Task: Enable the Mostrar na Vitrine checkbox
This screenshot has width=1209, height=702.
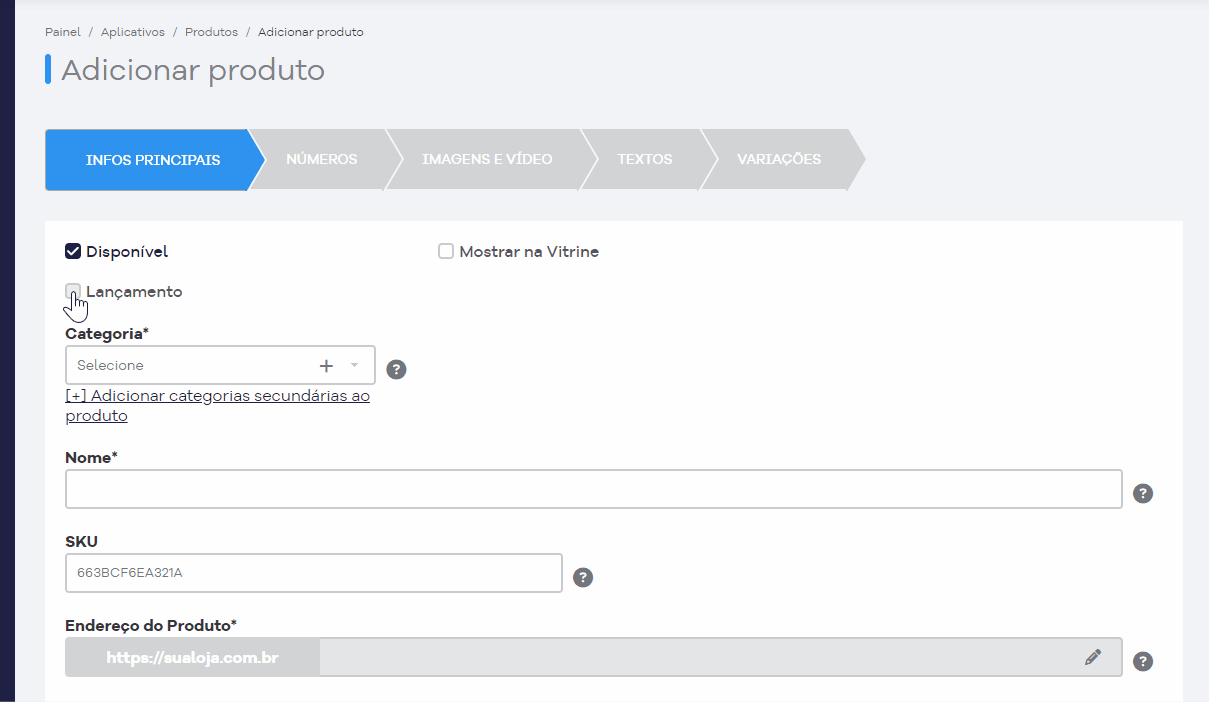Action: [446, 251]
